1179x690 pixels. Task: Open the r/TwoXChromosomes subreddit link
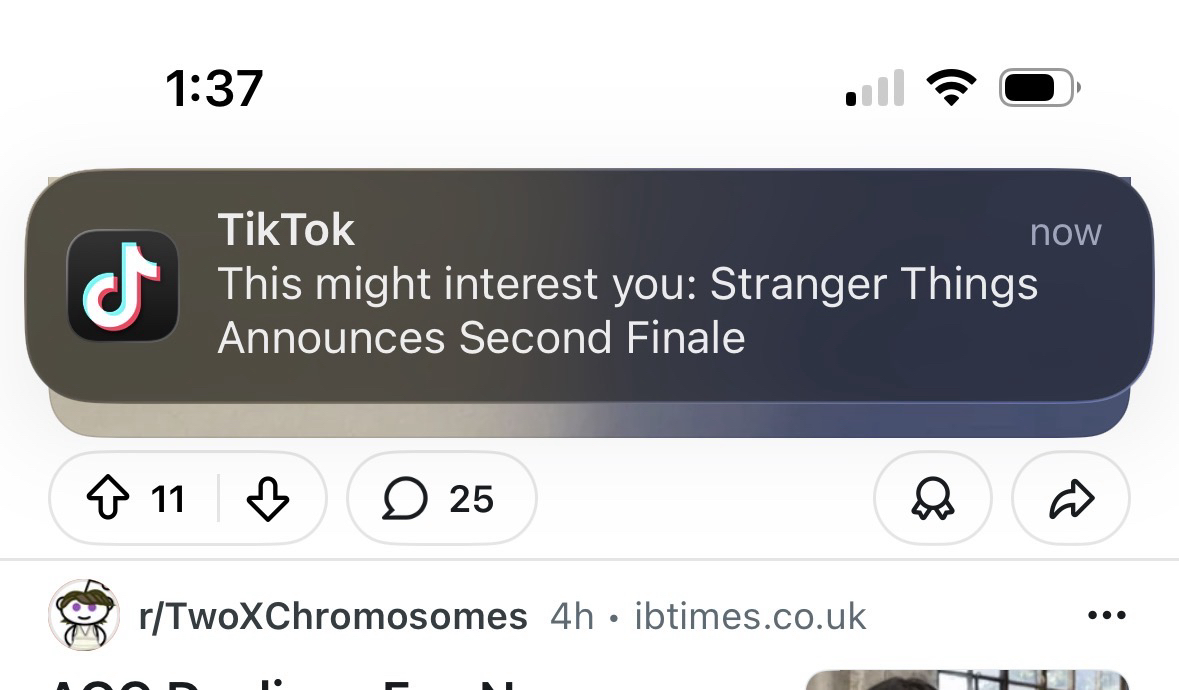tap(333, 616)
